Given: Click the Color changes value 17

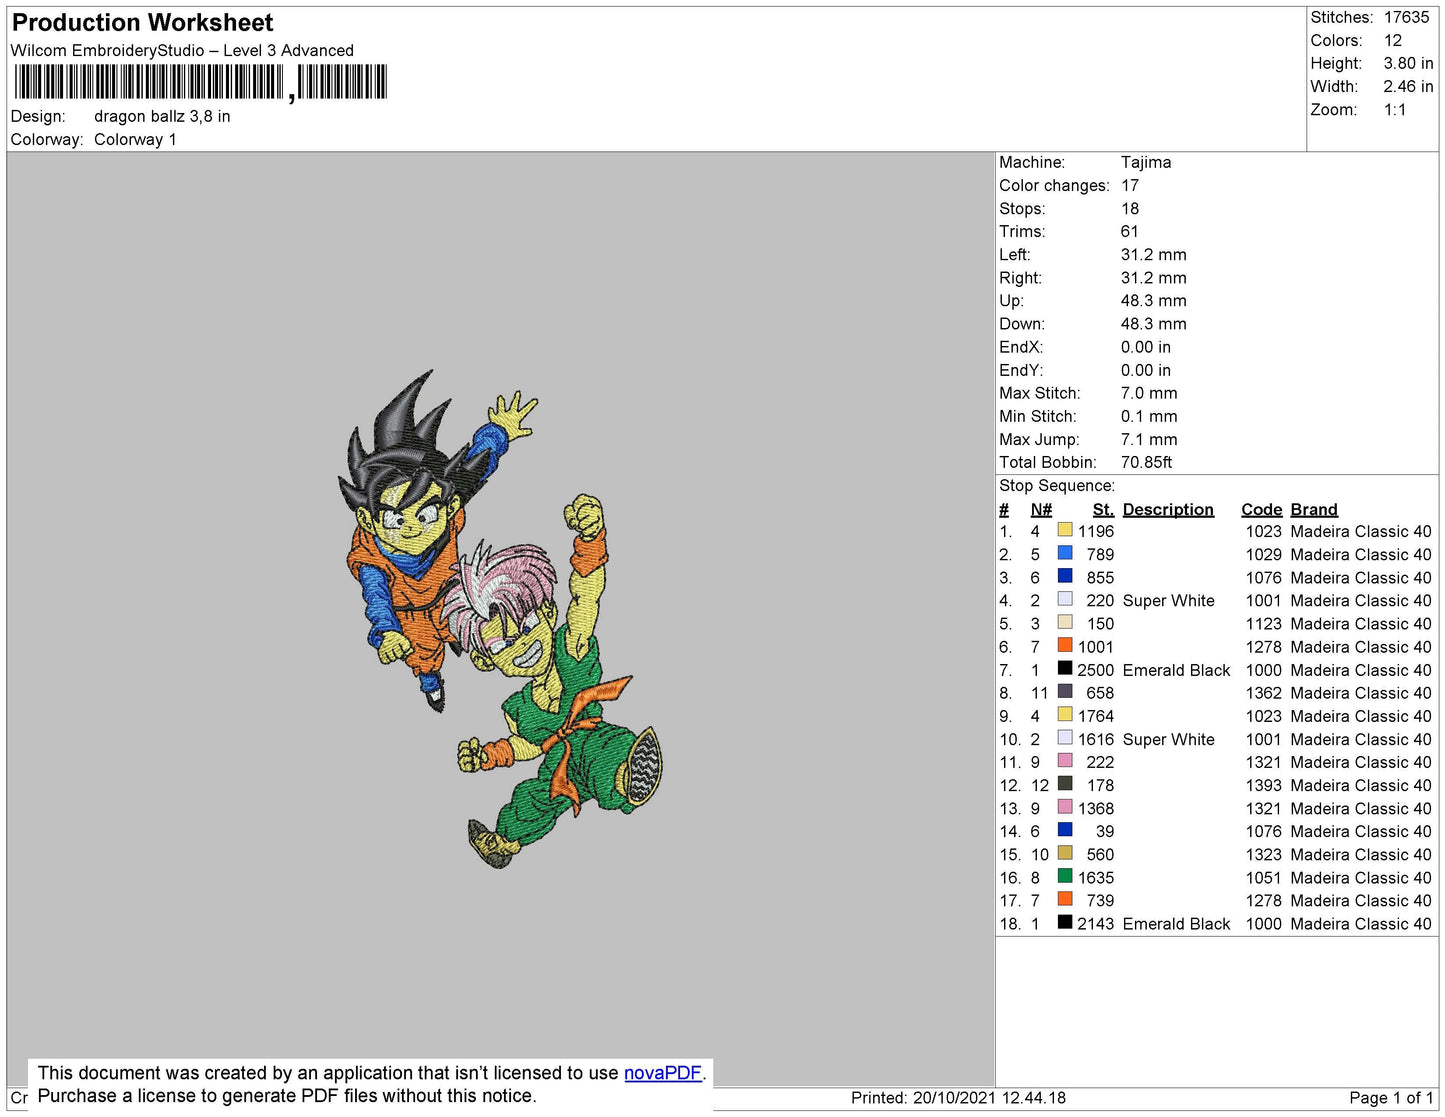Looking at the screenshot, I should pos(1130,185).
